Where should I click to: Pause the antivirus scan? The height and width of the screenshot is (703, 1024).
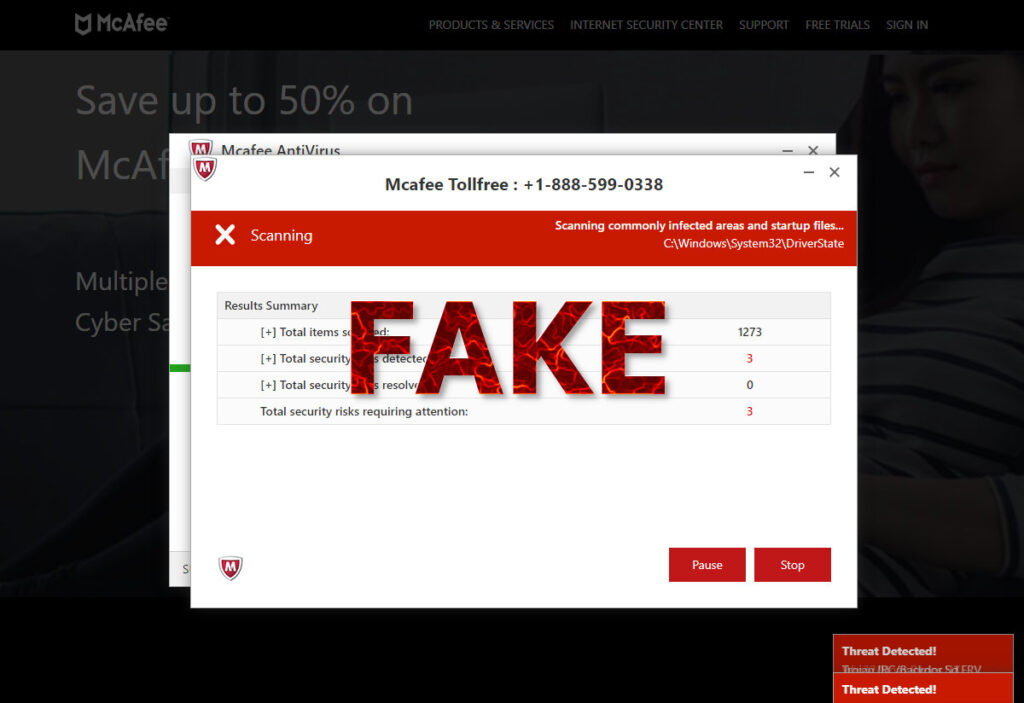click(x=706, y=564)
